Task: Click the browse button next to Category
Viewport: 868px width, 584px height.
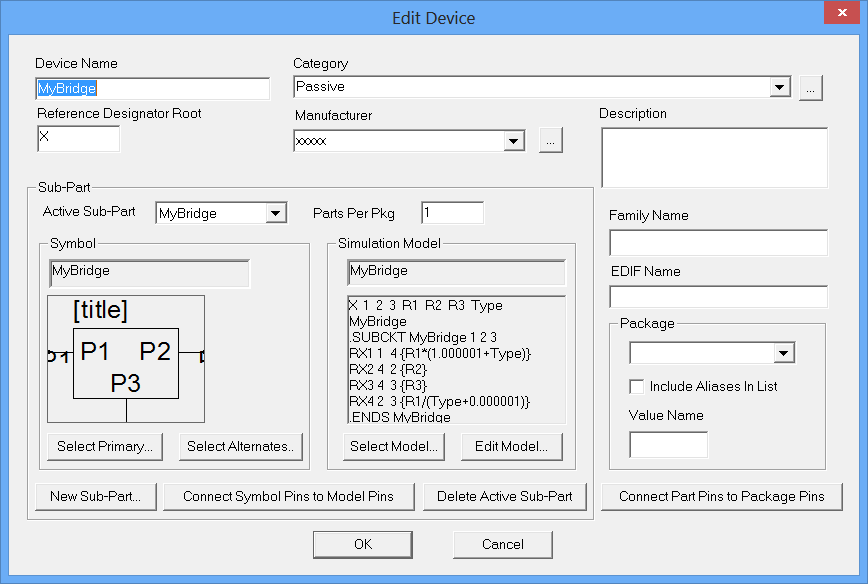Action: (x=810, y=88)
